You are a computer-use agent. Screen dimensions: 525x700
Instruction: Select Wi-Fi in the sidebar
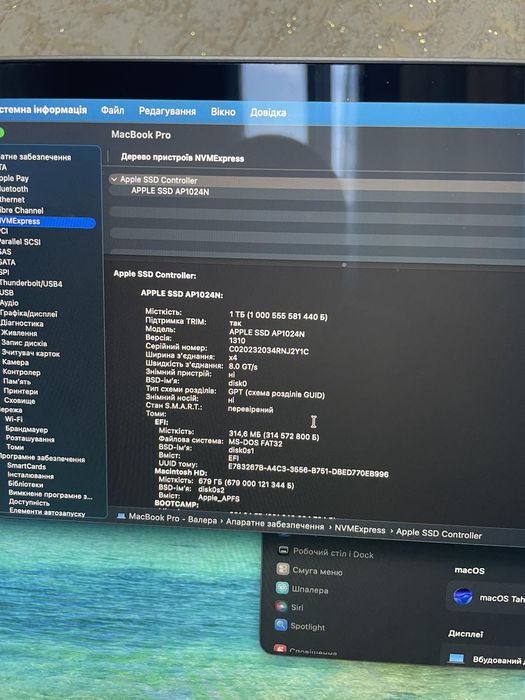pyautogui.click(x=13, y=419)
